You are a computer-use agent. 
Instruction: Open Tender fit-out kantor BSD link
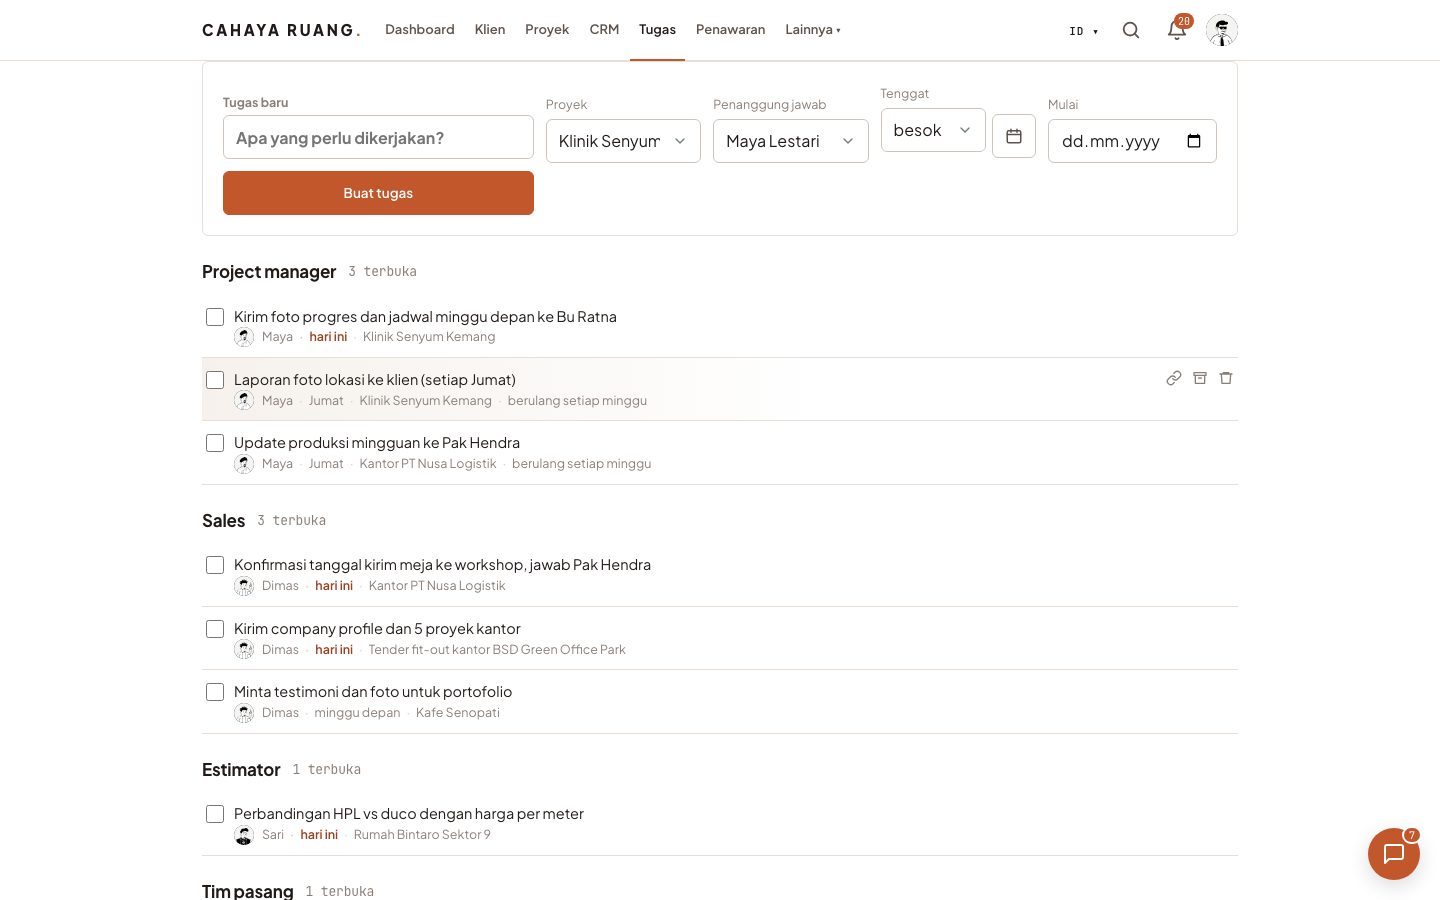497,650
